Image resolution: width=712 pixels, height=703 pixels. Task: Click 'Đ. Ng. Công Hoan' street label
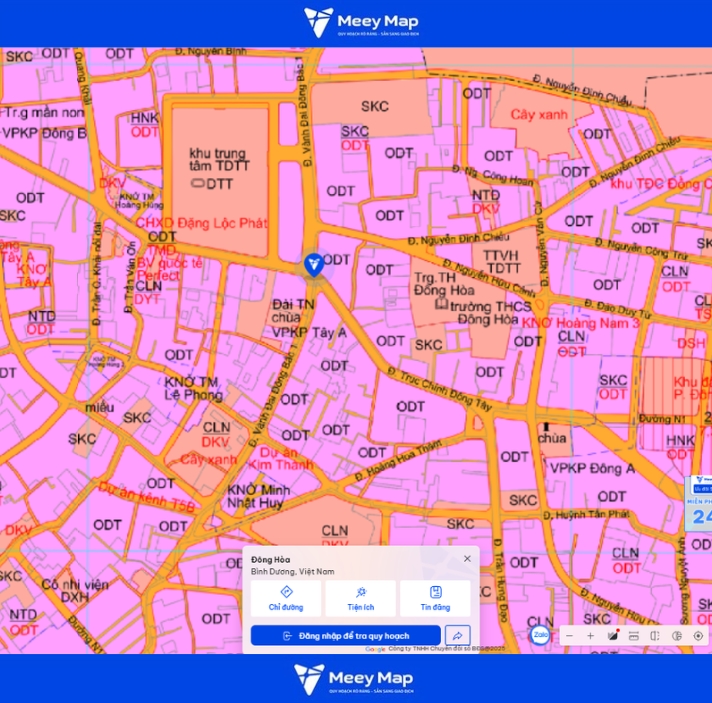coord(493,175)
